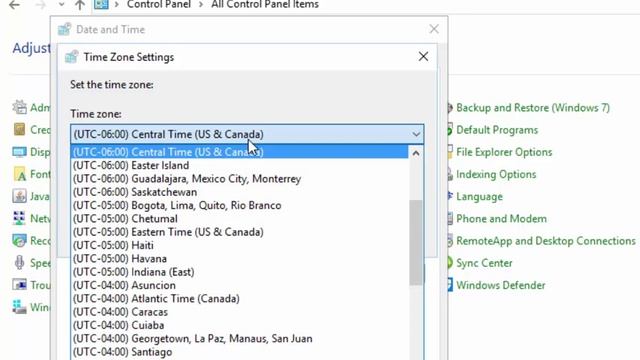Select (UTC-04:00) Asuncion
640x360 pixels.
click(240, 285)
